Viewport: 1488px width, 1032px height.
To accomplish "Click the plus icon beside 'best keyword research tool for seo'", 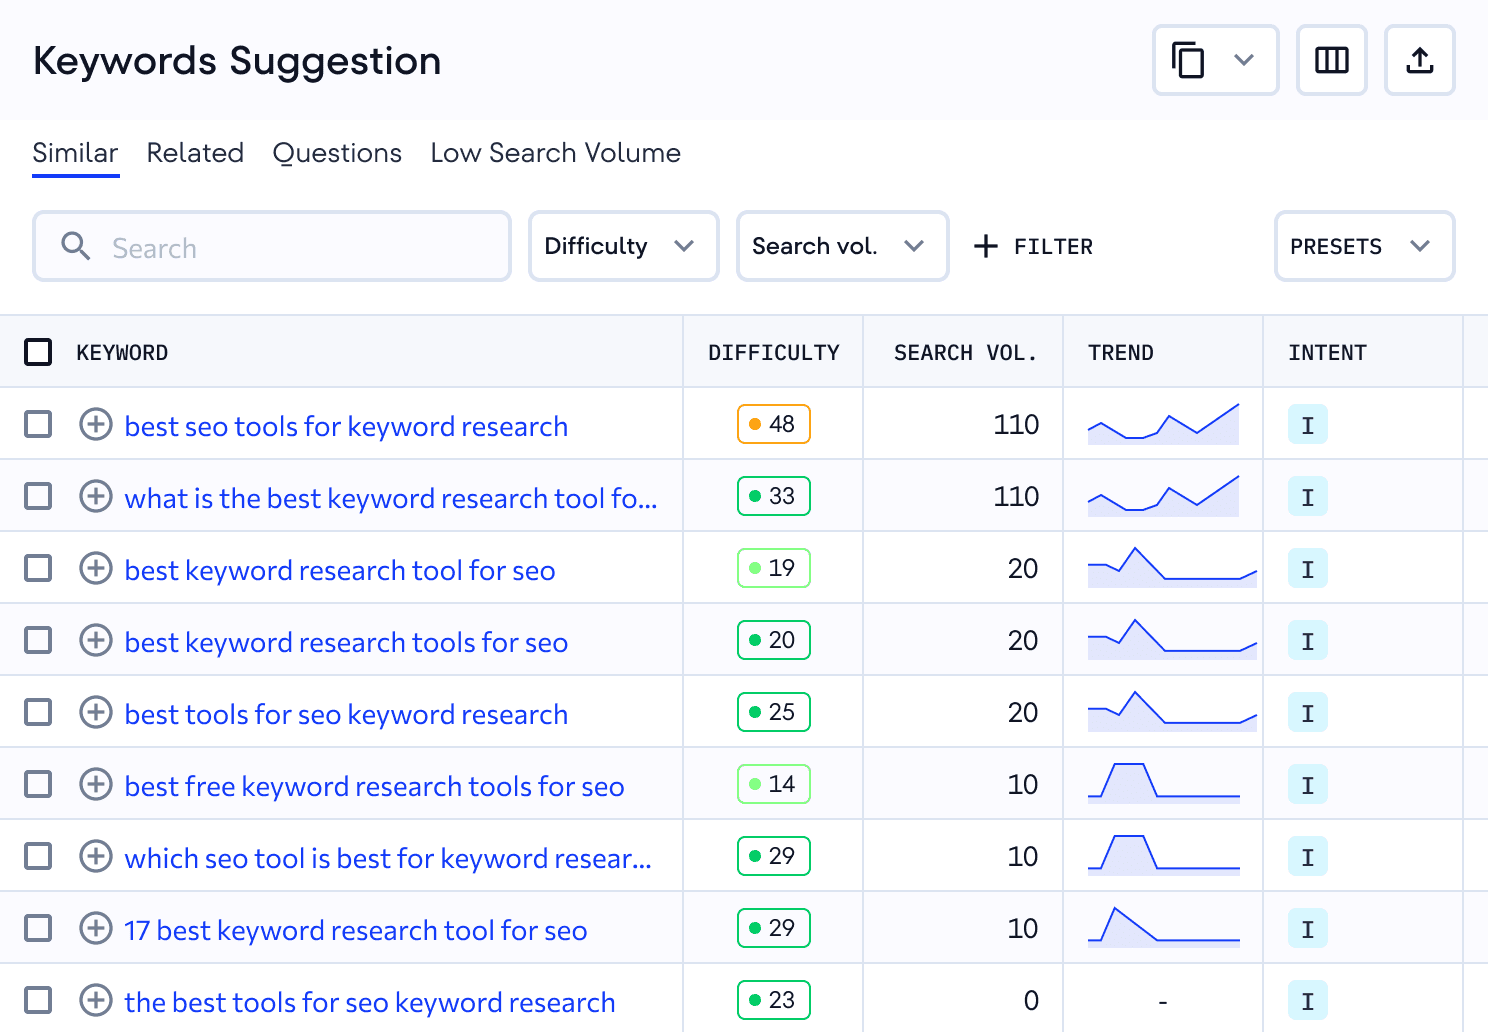I will coord(95,568).
